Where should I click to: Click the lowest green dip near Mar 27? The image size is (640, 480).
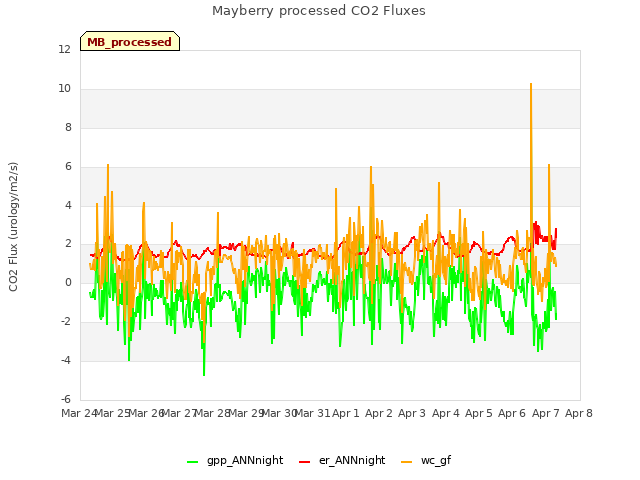coord(204,373)
